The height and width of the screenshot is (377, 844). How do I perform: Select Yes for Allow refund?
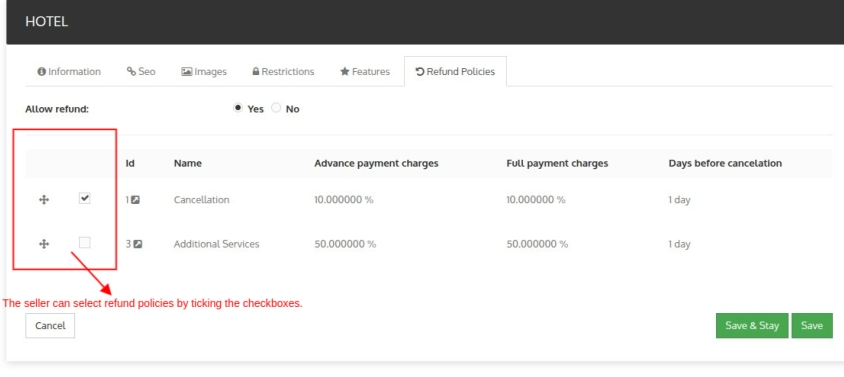238,108
